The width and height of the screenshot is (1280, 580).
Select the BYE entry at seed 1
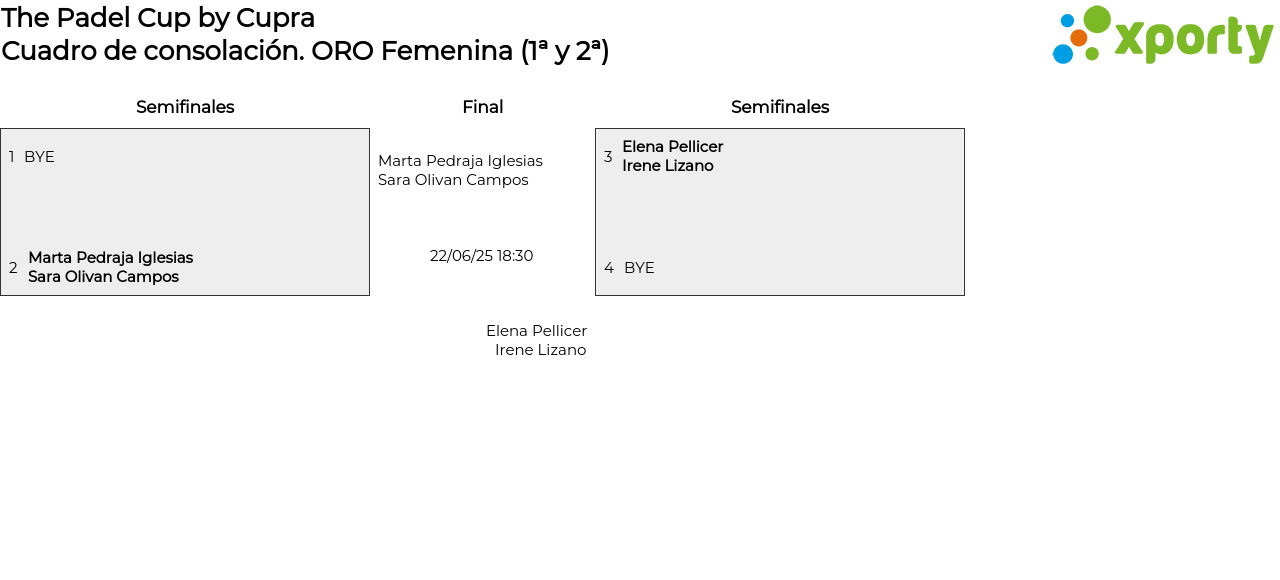click(39, 157)
